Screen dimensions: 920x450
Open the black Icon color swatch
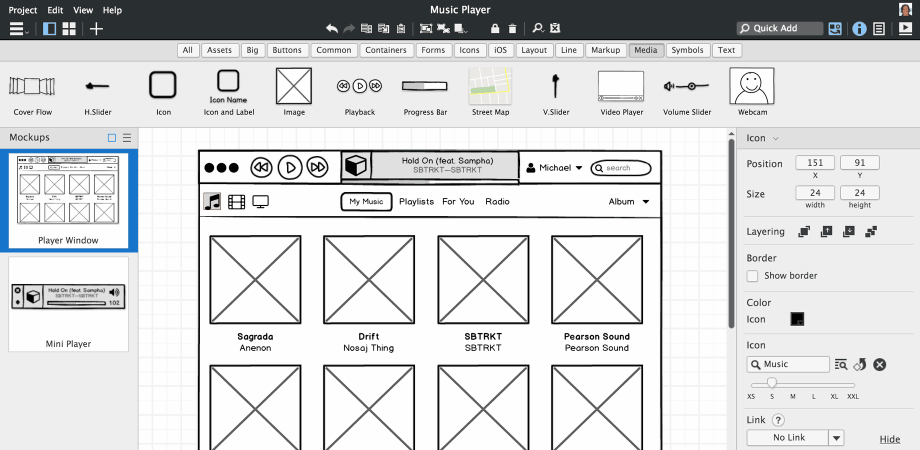tap(797, 319)
